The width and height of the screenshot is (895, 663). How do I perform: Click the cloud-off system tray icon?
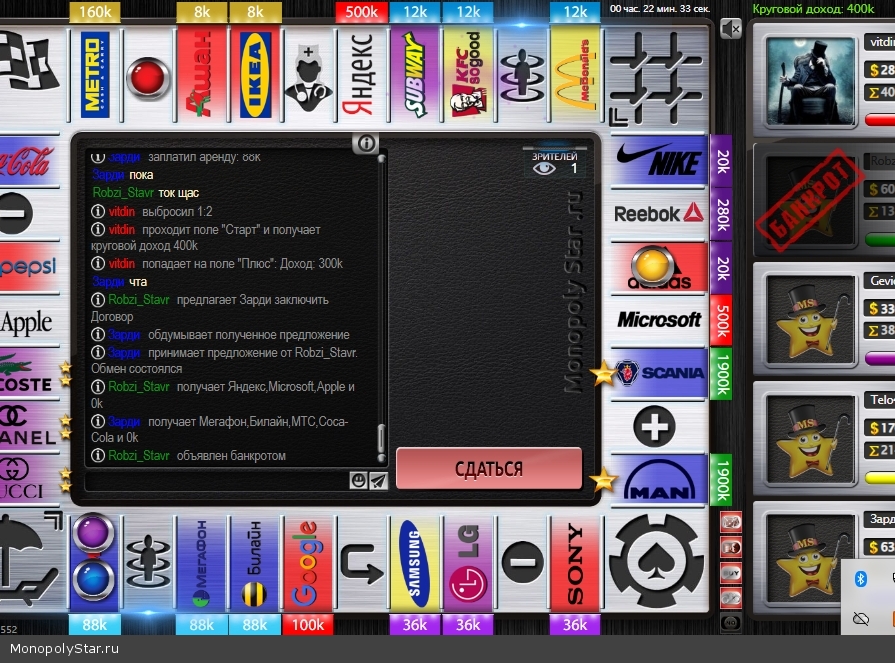861,618
